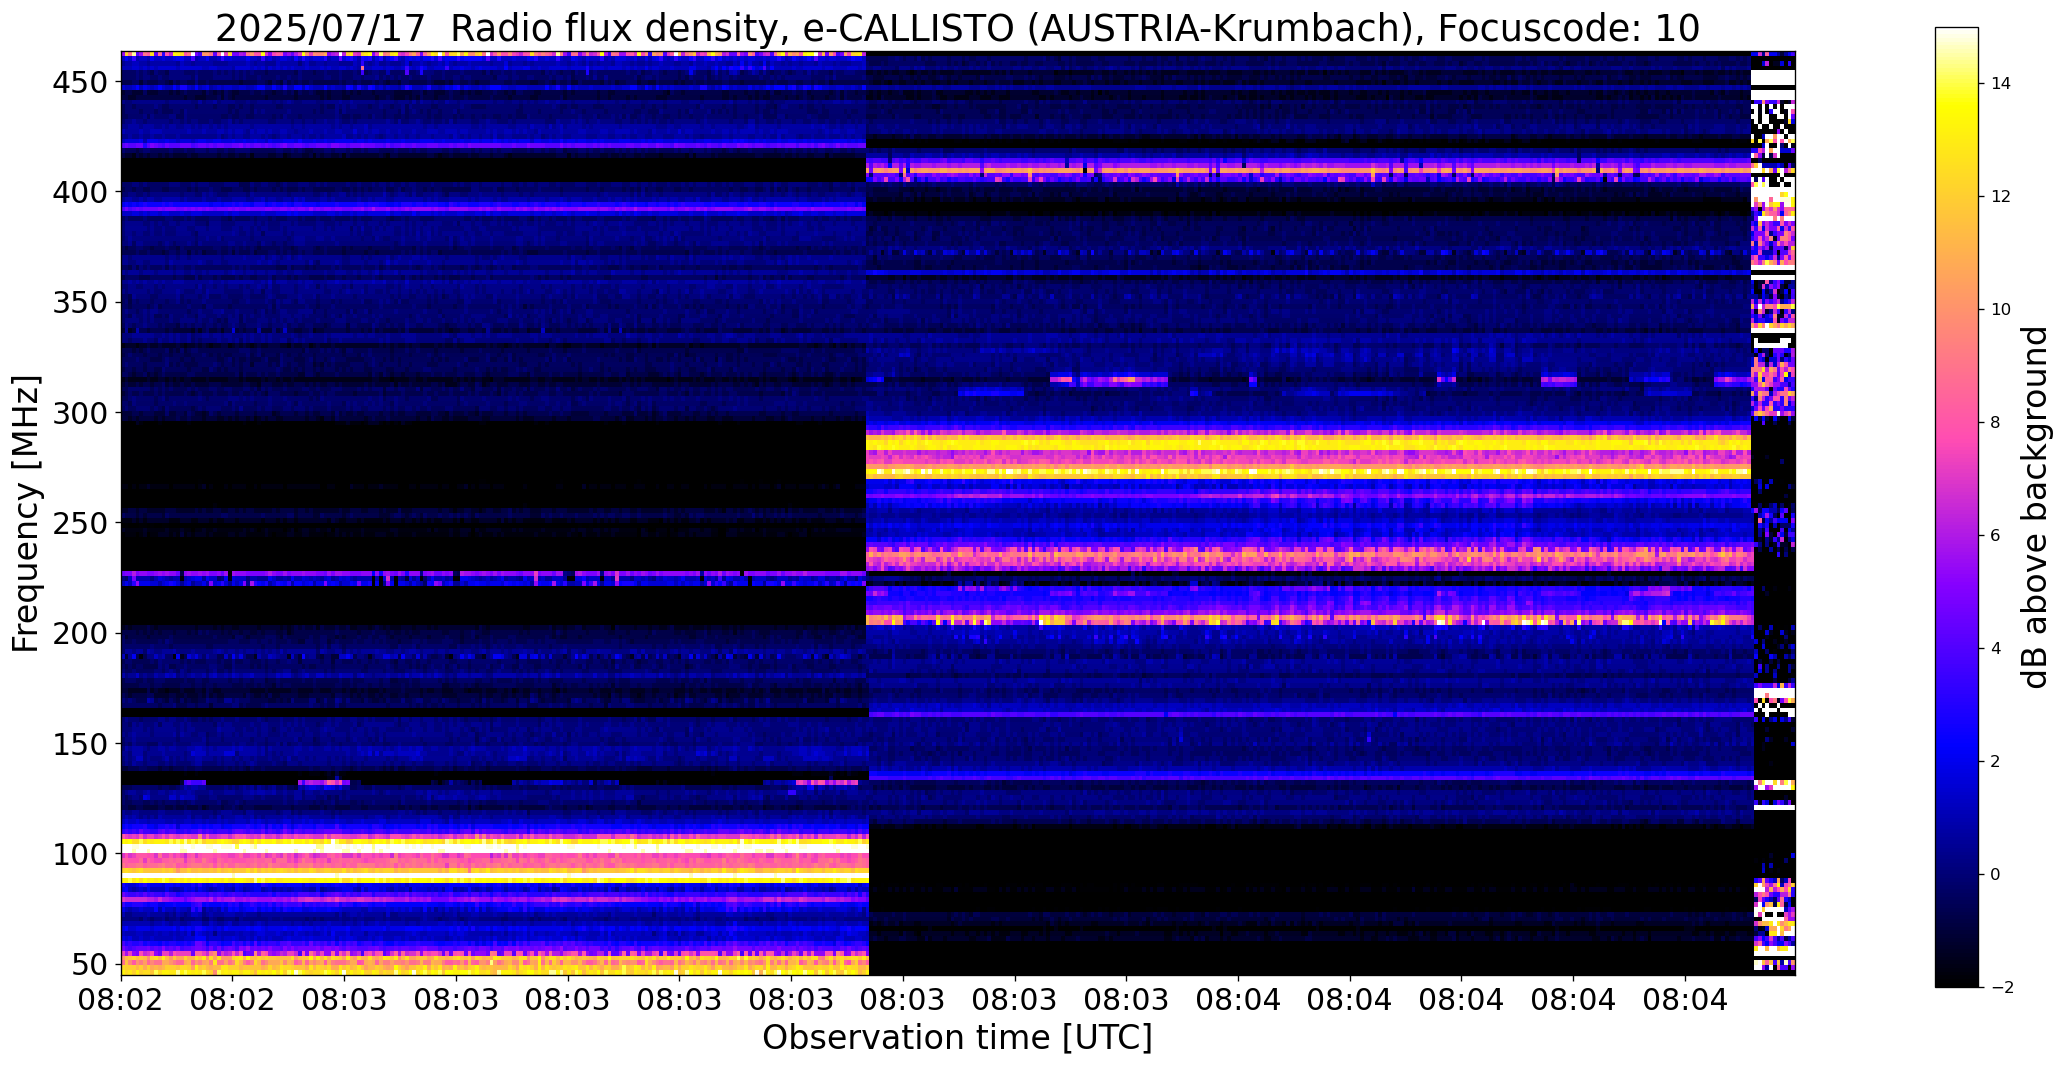Click the colorbar tick value 6
Screen dimensions: 2066x1067
[1995, 536]
